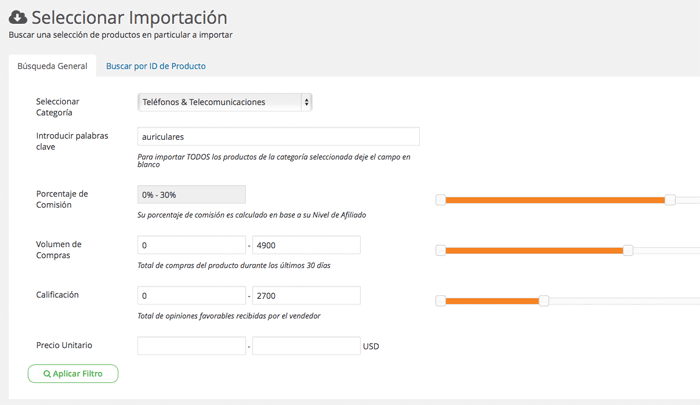Expand the Seleccionar Categoría dropdown
The image size is (700, 405).
coord(225,102)
